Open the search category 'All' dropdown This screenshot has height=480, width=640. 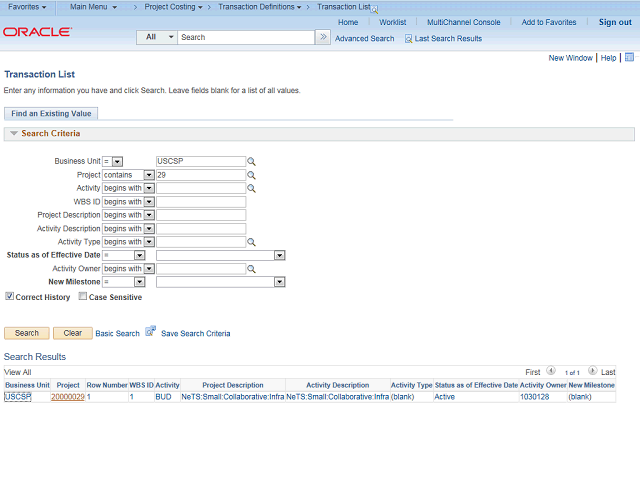coord(157,37)
